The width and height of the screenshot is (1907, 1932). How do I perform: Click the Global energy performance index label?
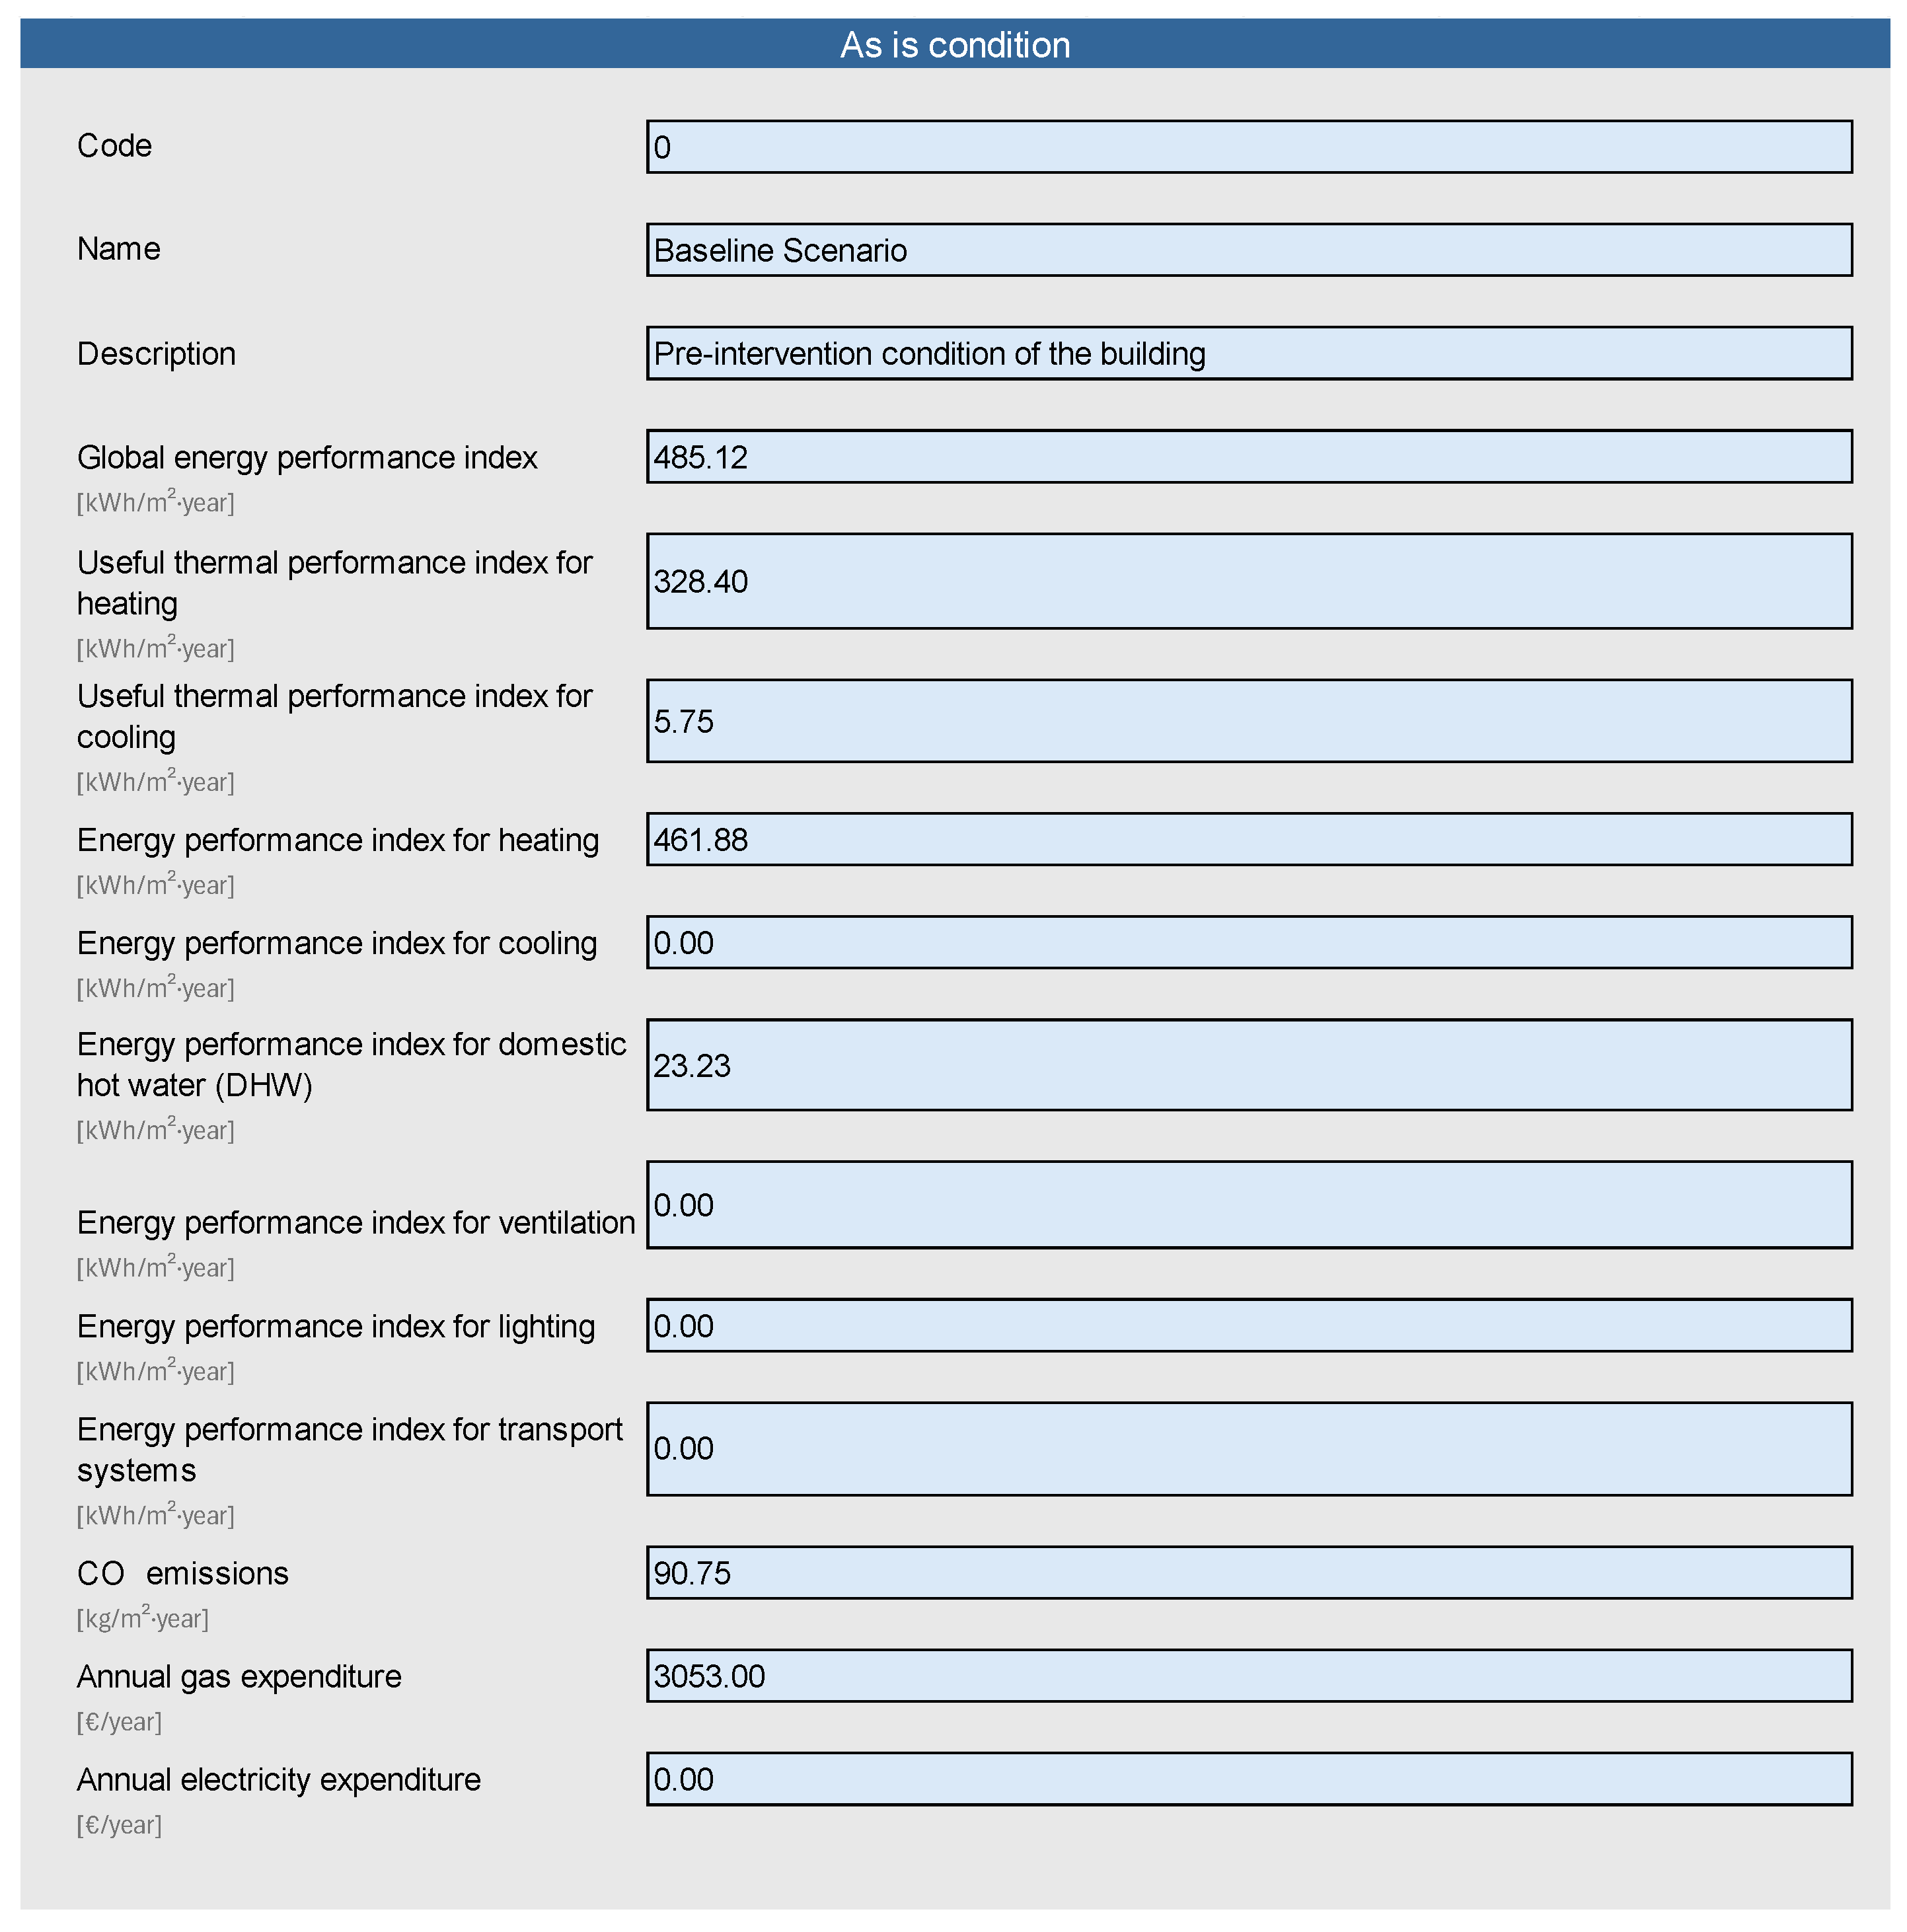pyautogui.click(x=307, y=458)
